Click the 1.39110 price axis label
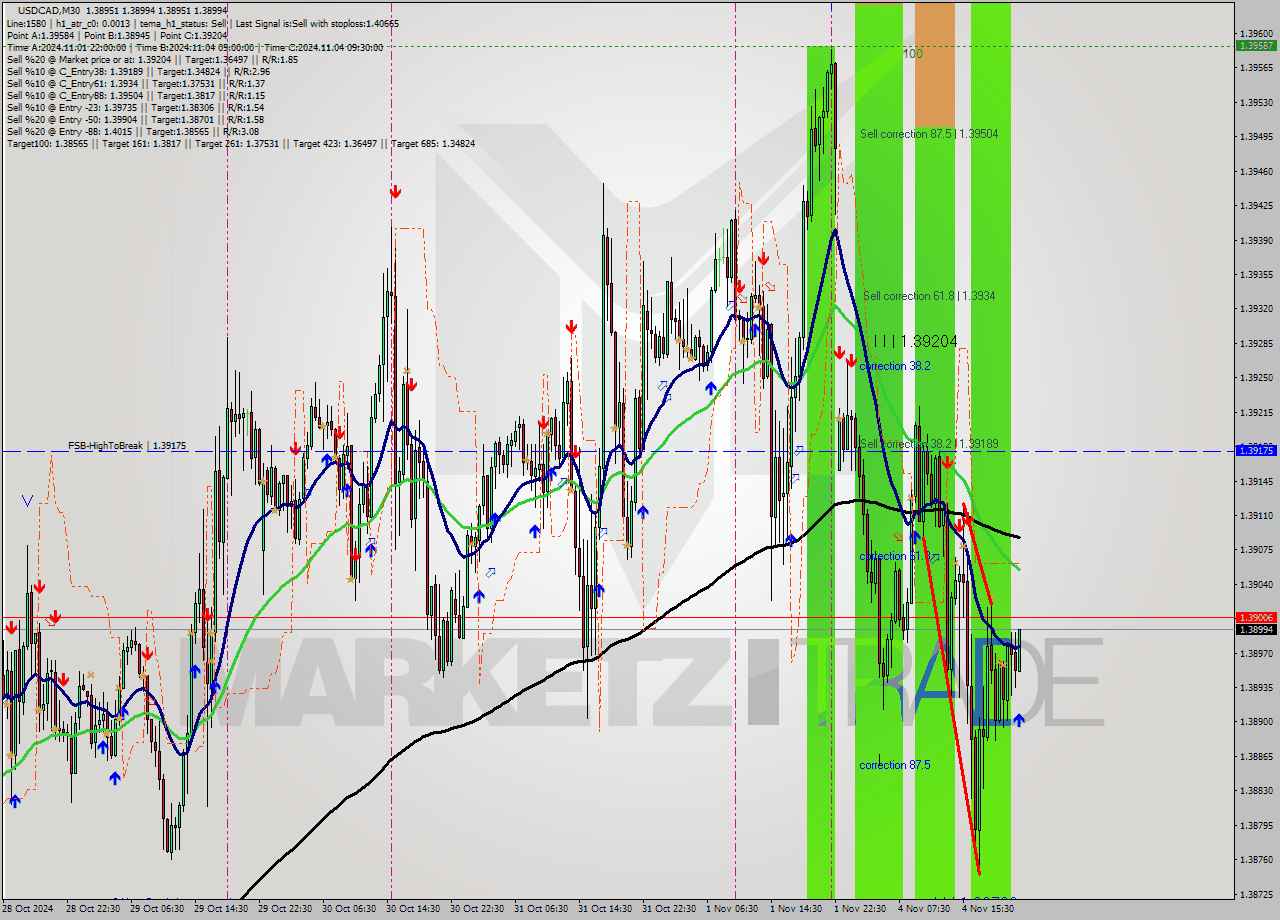The width and height of the screenshot is (1280, 920). 1255,515
